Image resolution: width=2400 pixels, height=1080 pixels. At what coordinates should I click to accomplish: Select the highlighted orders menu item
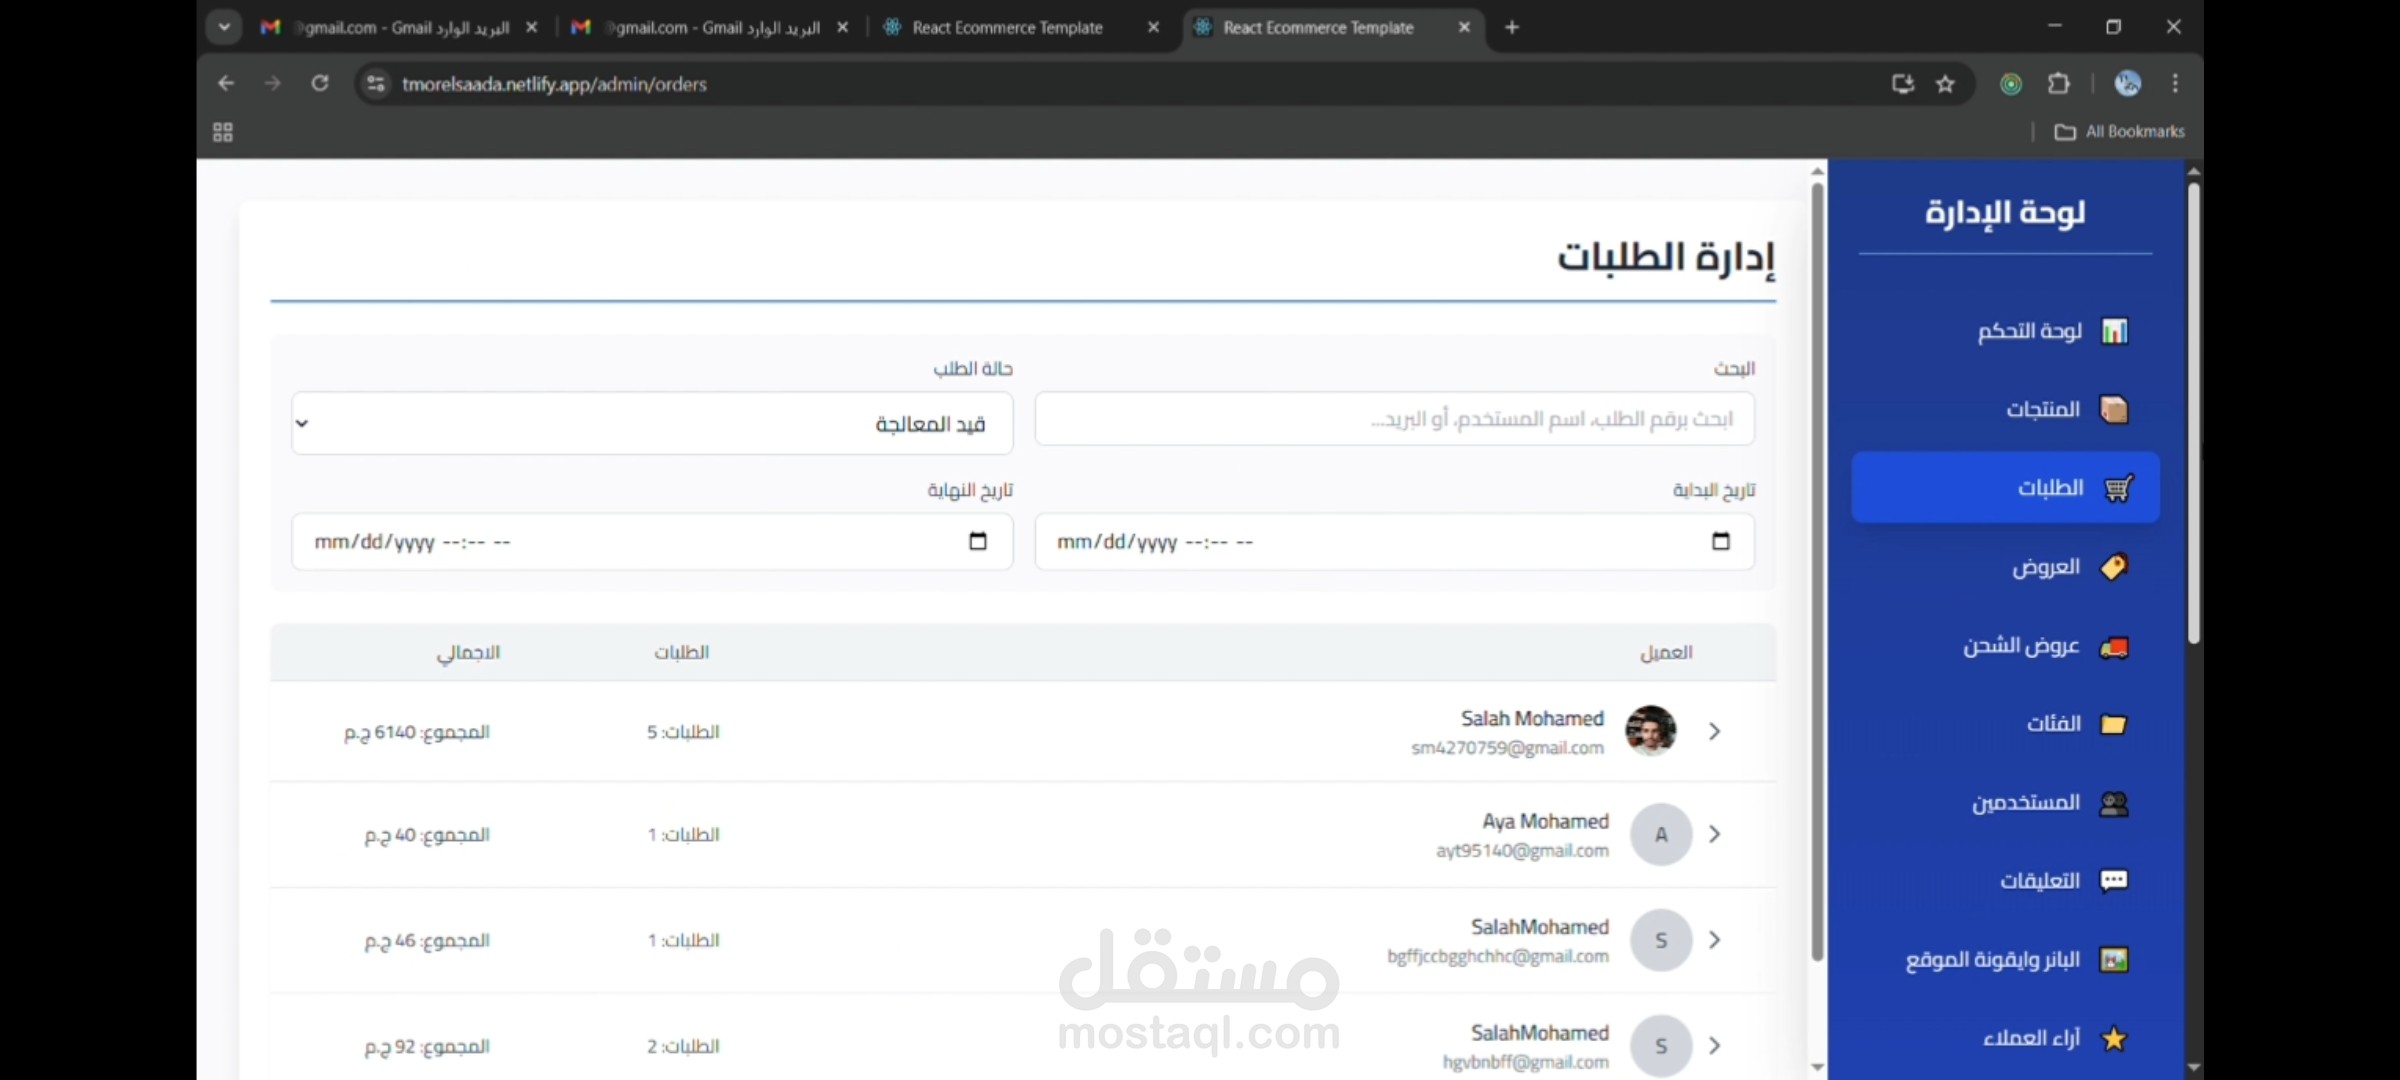tap(2005, 488)
